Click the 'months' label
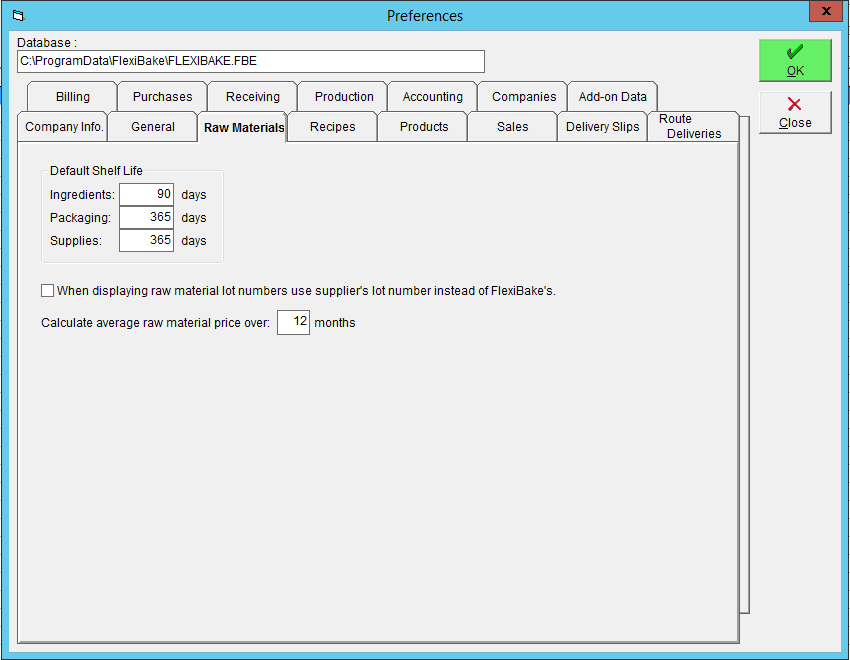The image size is (850, 660). (335, 322)
